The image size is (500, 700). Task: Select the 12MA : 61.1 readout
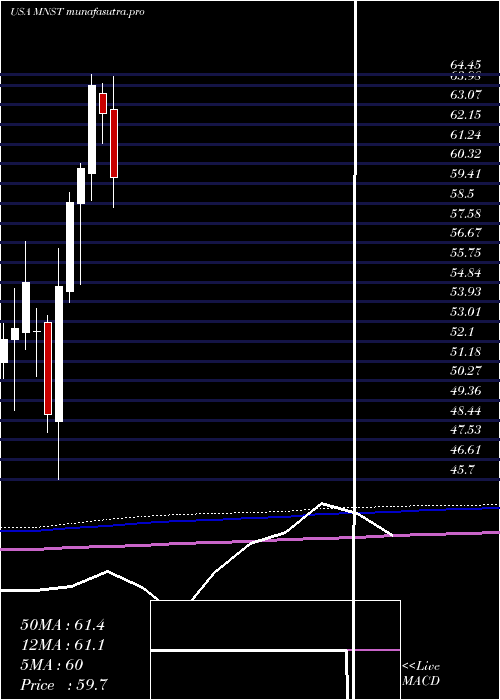pyautogui.click(x=62, y=645)
